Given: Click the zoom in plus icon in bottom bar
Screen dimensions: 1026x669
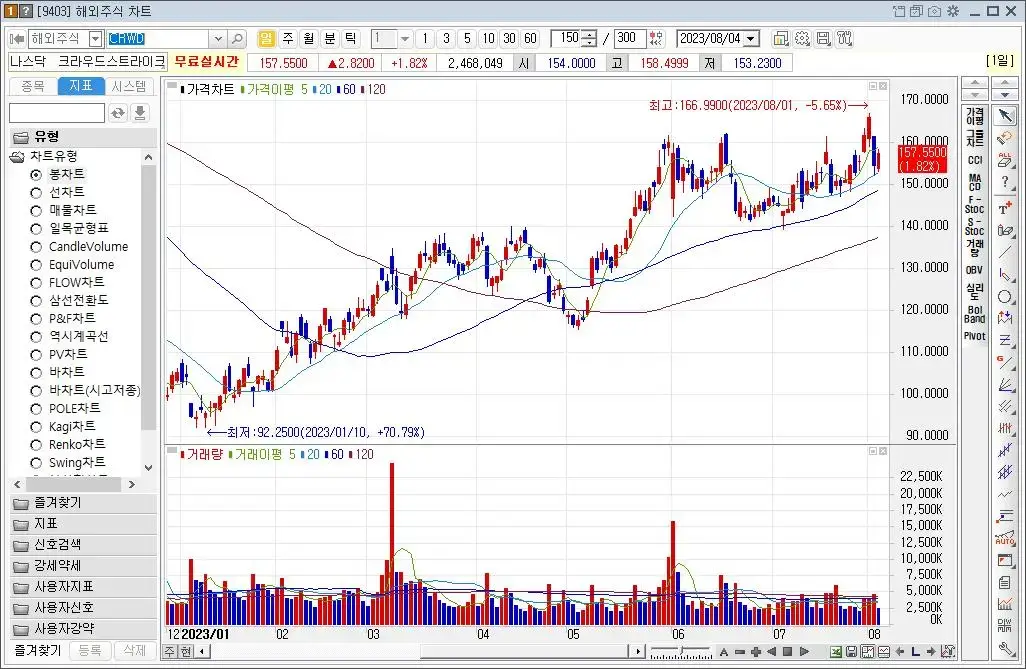Looking at the screenshot, I should click(x=756, y=651).
